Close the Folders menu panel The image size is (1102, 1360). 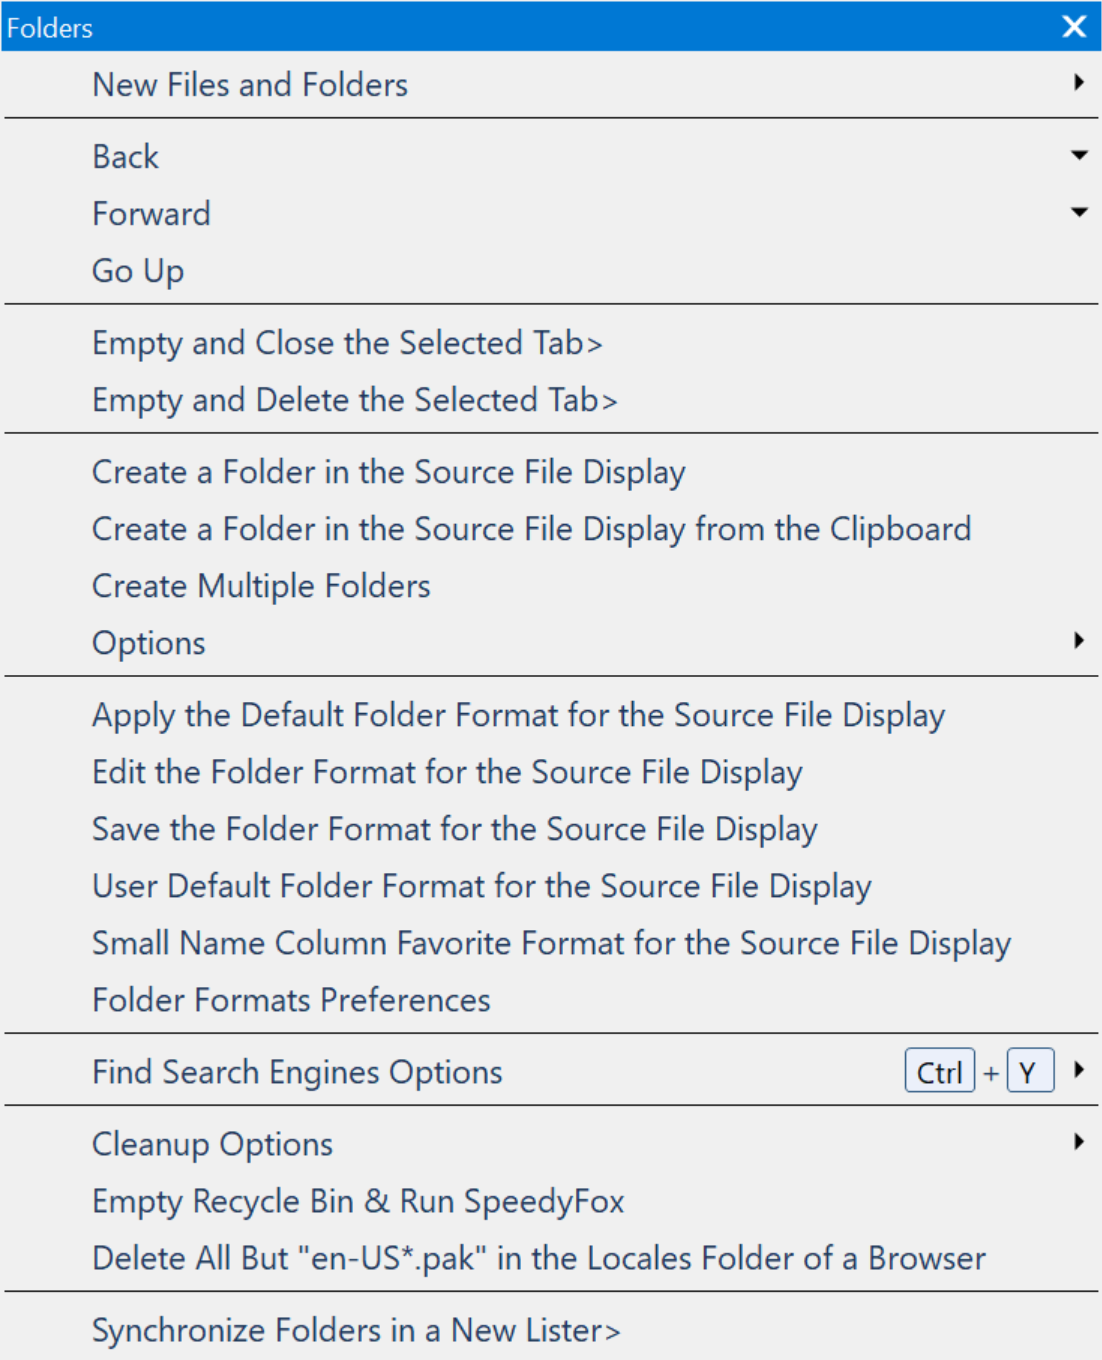click(1074, 27)
